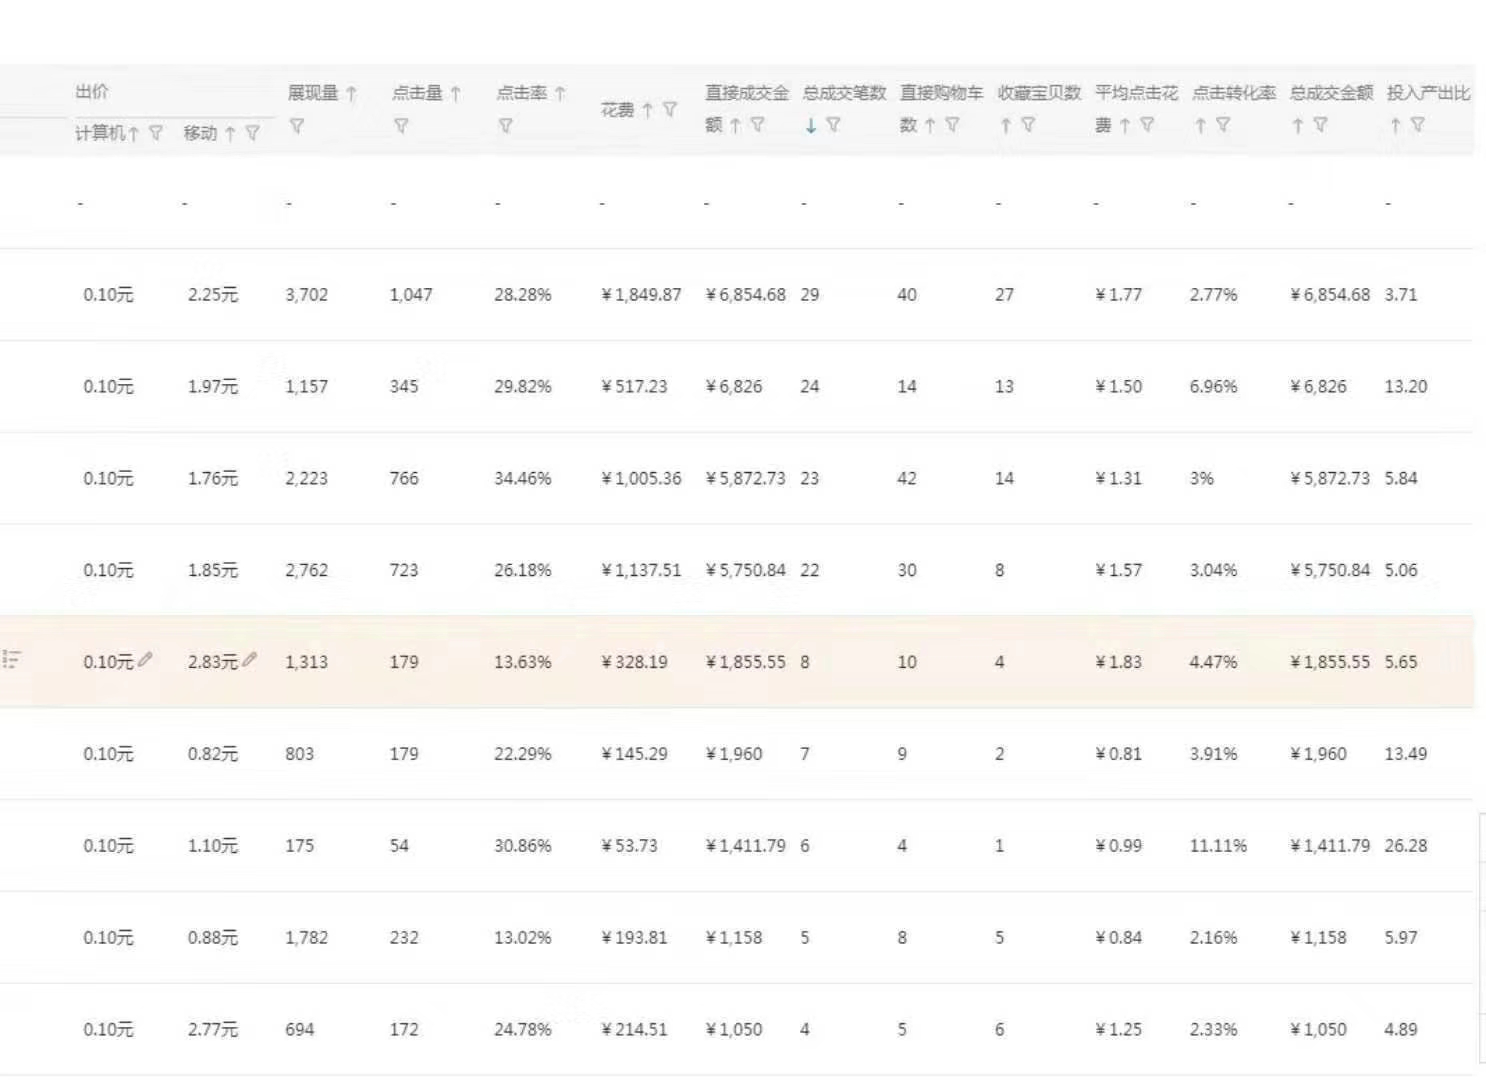Image resolution: width=1486 pixels, height=1080 pixels.
Task: Toggle ascending sort on 展现量 column
Action: tap(351, 93)
